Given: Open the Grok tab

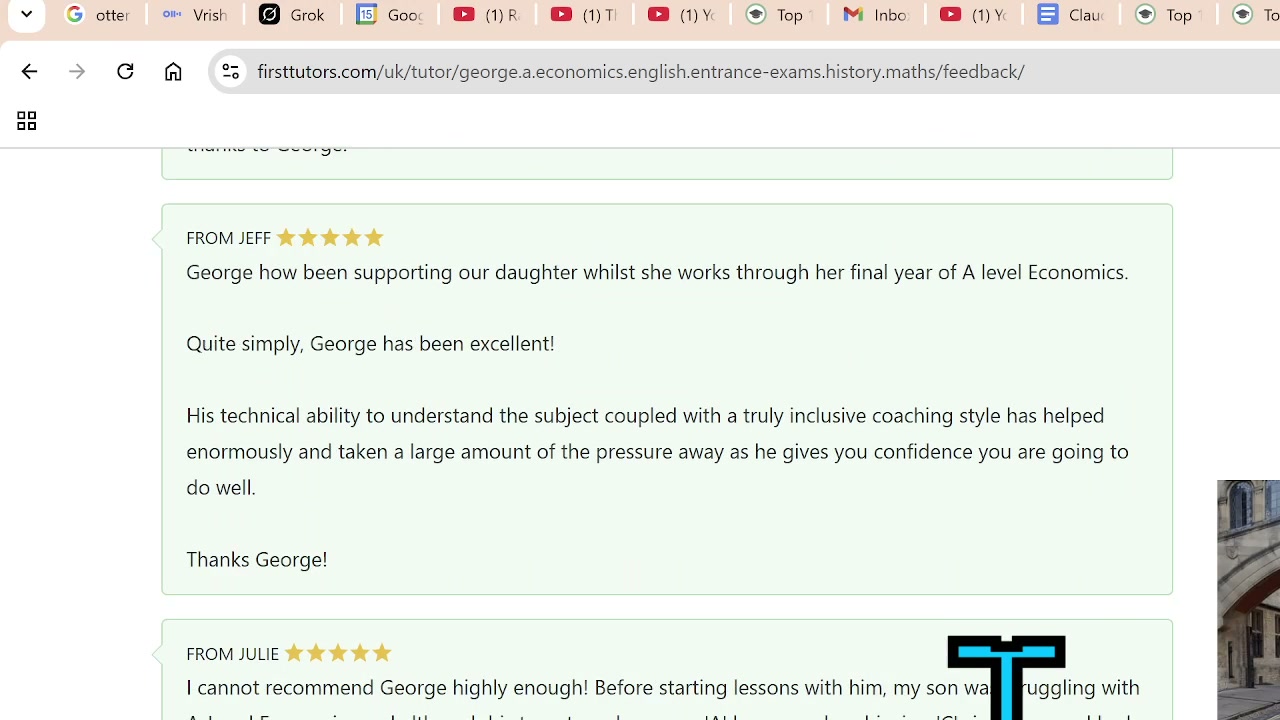Looking at the screenshot, I should pos(292,15).
